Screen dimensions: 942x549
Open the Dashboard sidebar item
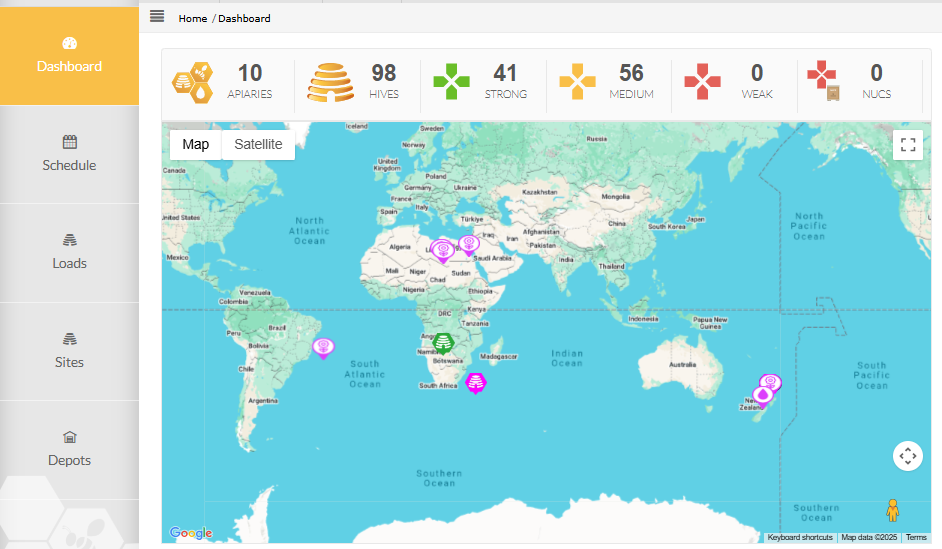pos(69,56)
